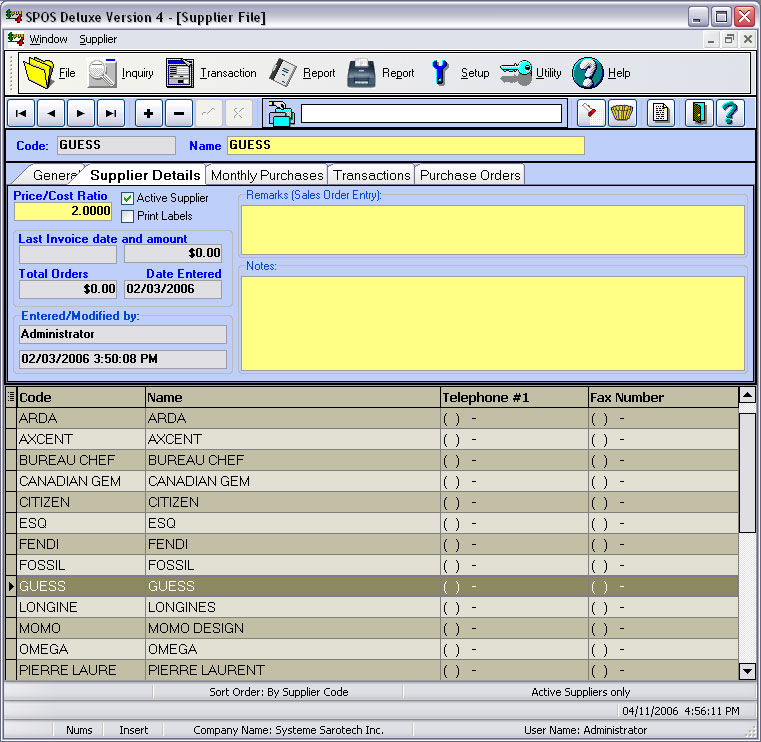Click the basket icon in record toolbar
This screenshot has height=742, width=761.
[x=622, y=114]
